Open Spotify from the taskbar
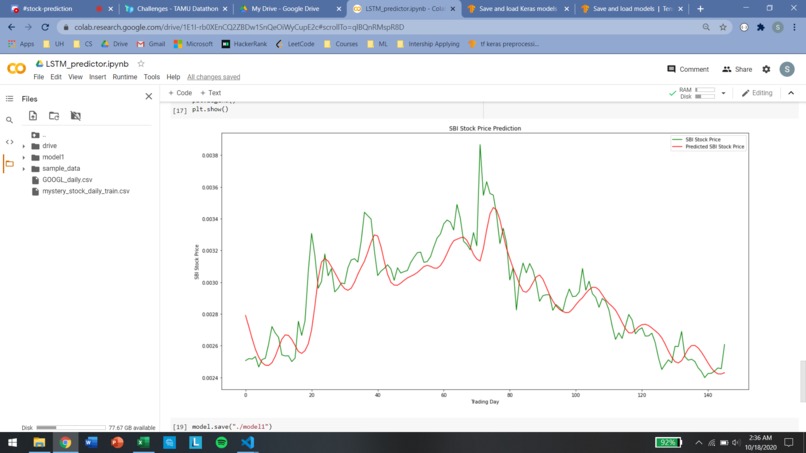 [x=222, y=443]
